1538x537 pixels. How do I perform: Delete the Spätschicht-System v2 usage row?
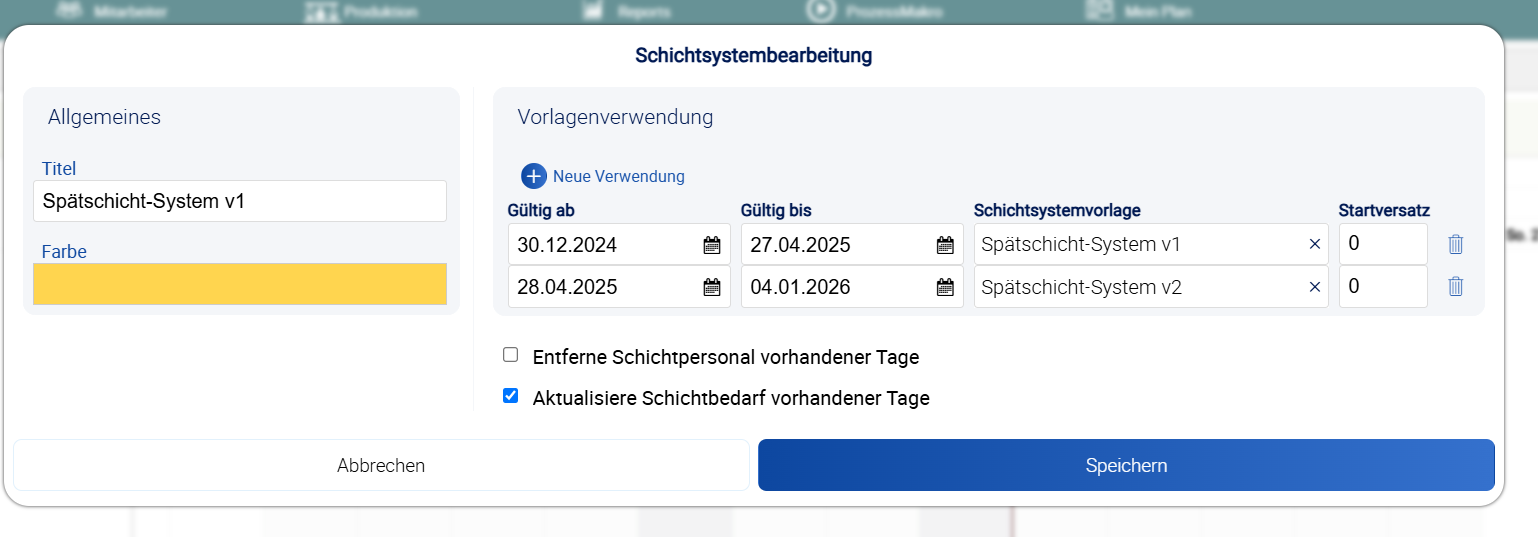tap(1456, 286)
